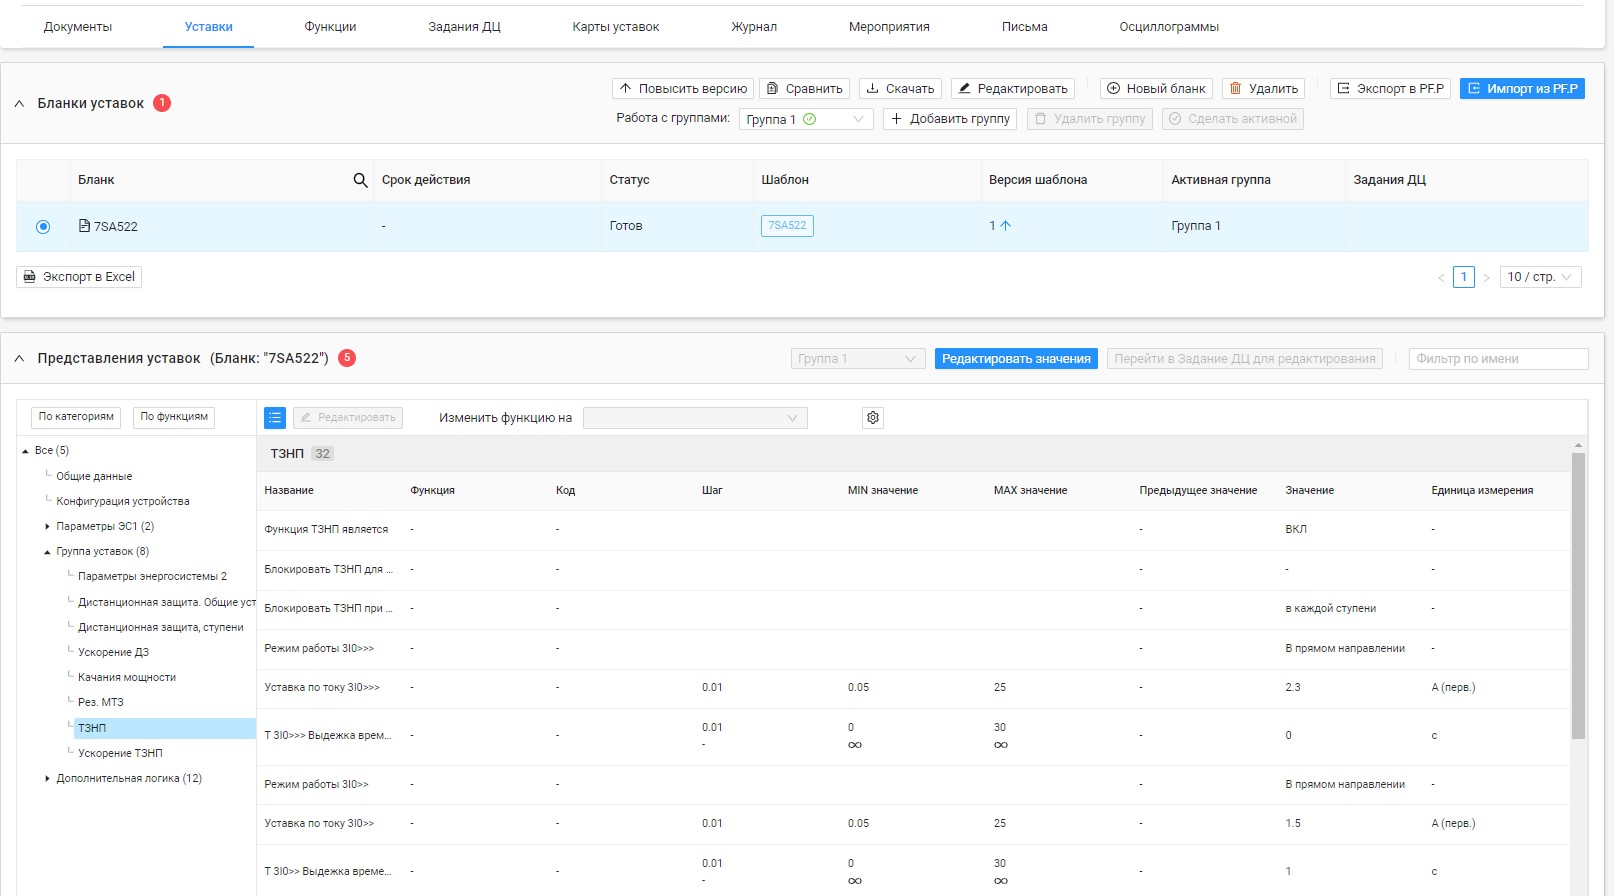Select Дистанционная защита, ступени item
The image size is (1614, 896).
(161, 628)
